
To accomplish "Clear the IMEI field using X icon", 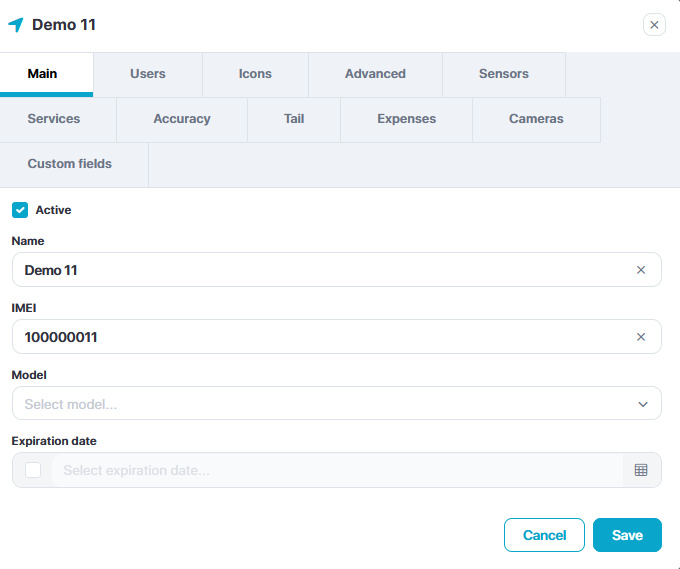I will (x=641, y=337).
